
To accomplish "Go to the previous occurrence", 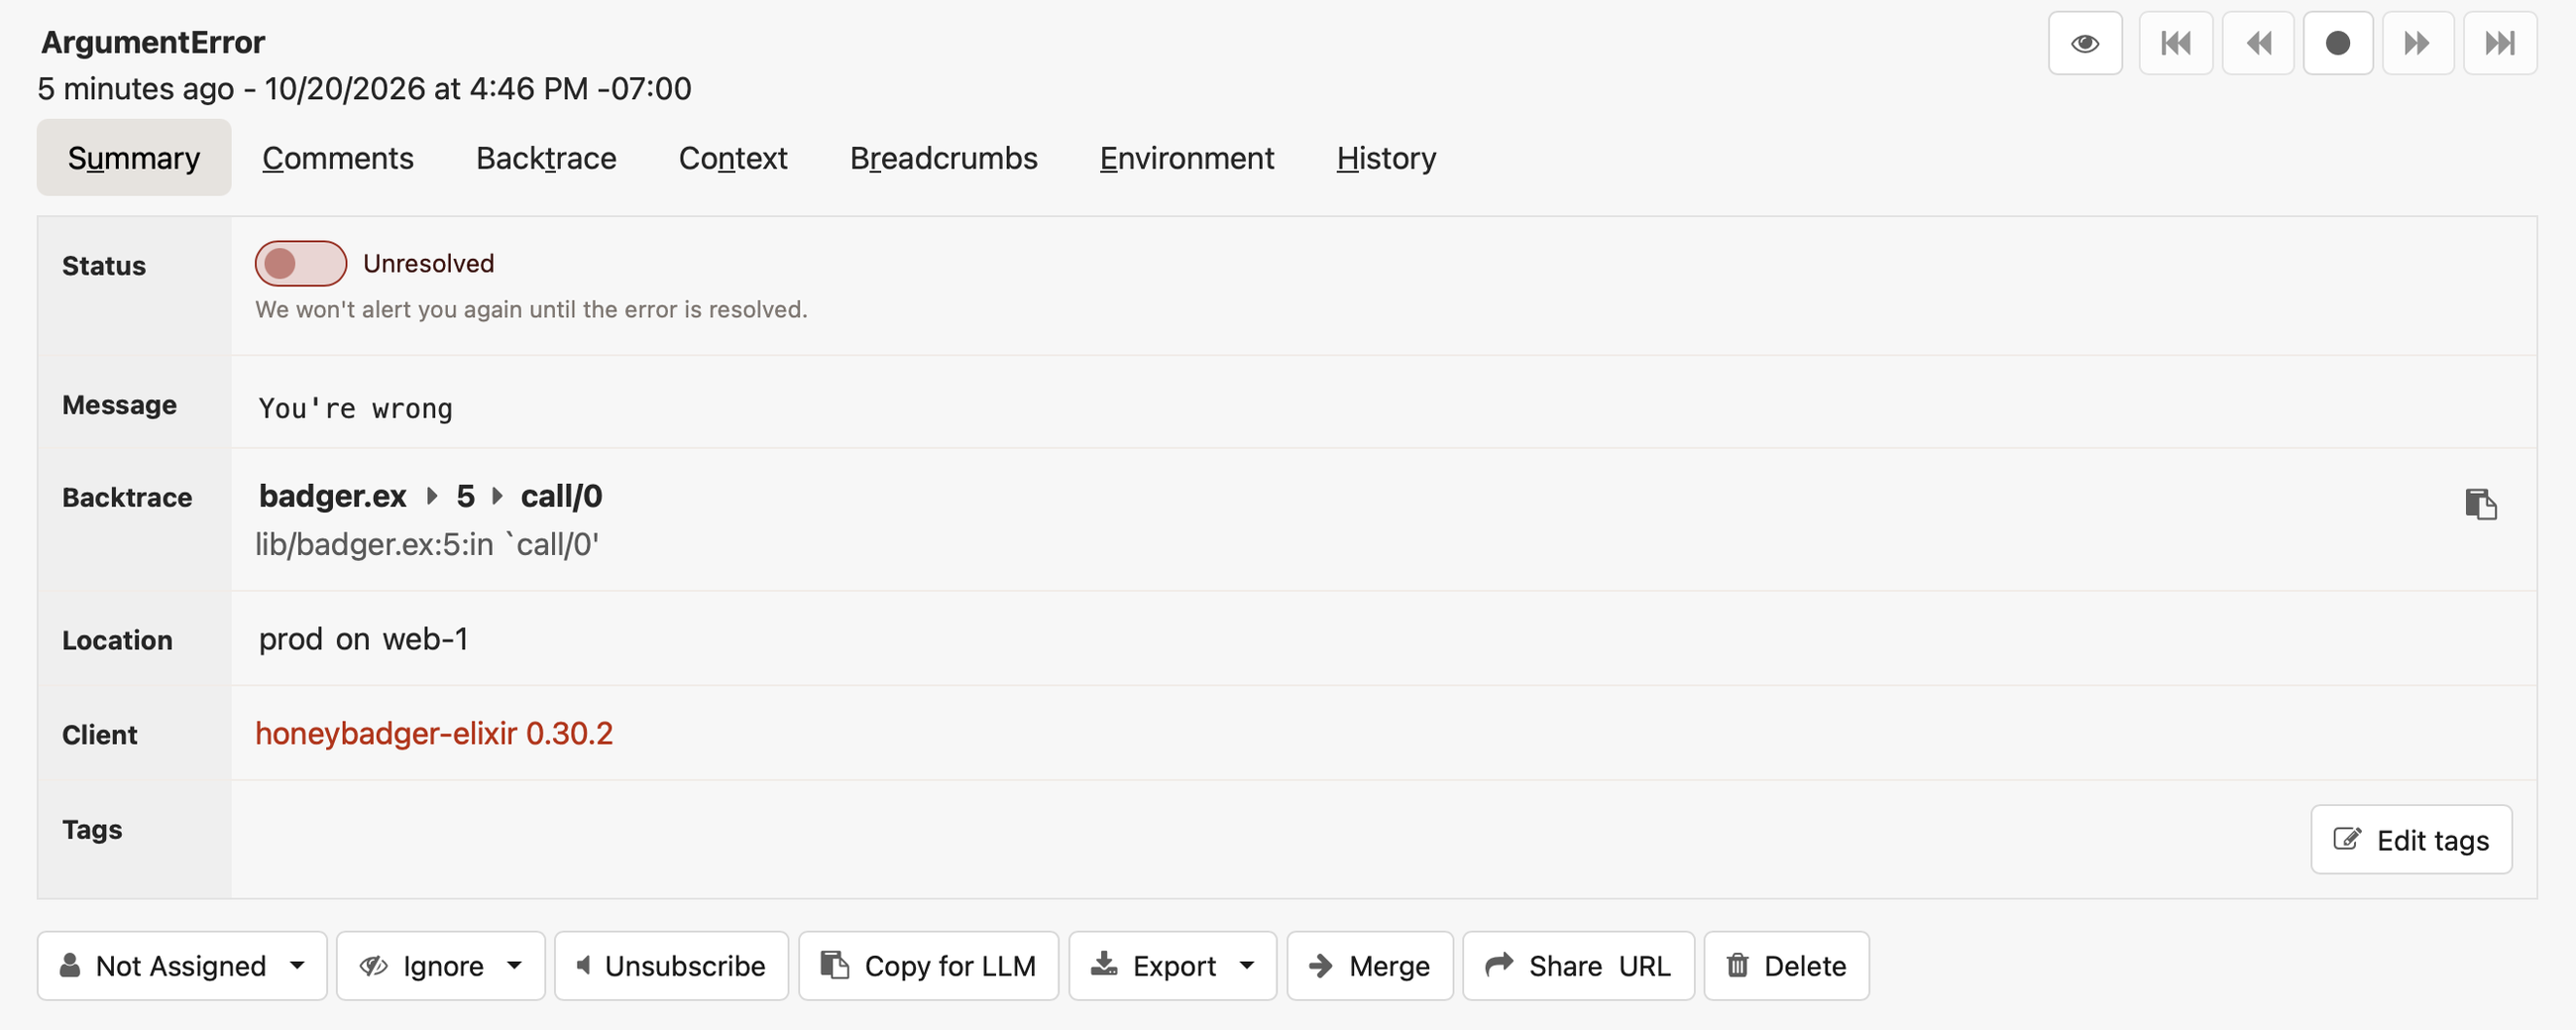I will click(x=2258, y=43).
